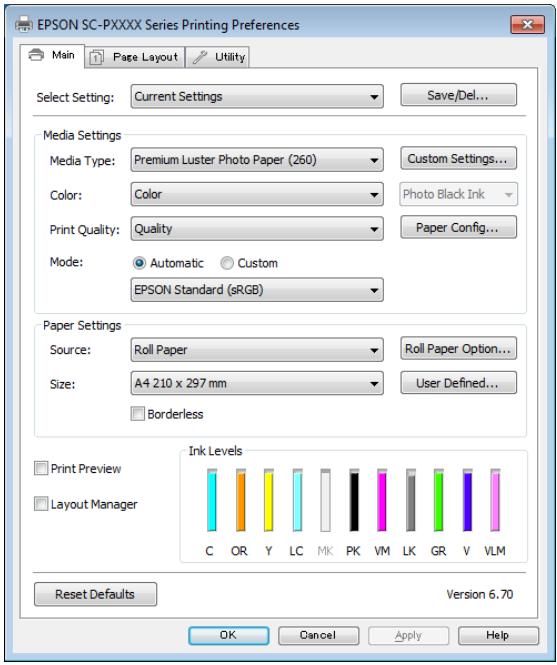Click the Reset Defaults button
This screenshot has height=665, width=557.
coord(95,594)
